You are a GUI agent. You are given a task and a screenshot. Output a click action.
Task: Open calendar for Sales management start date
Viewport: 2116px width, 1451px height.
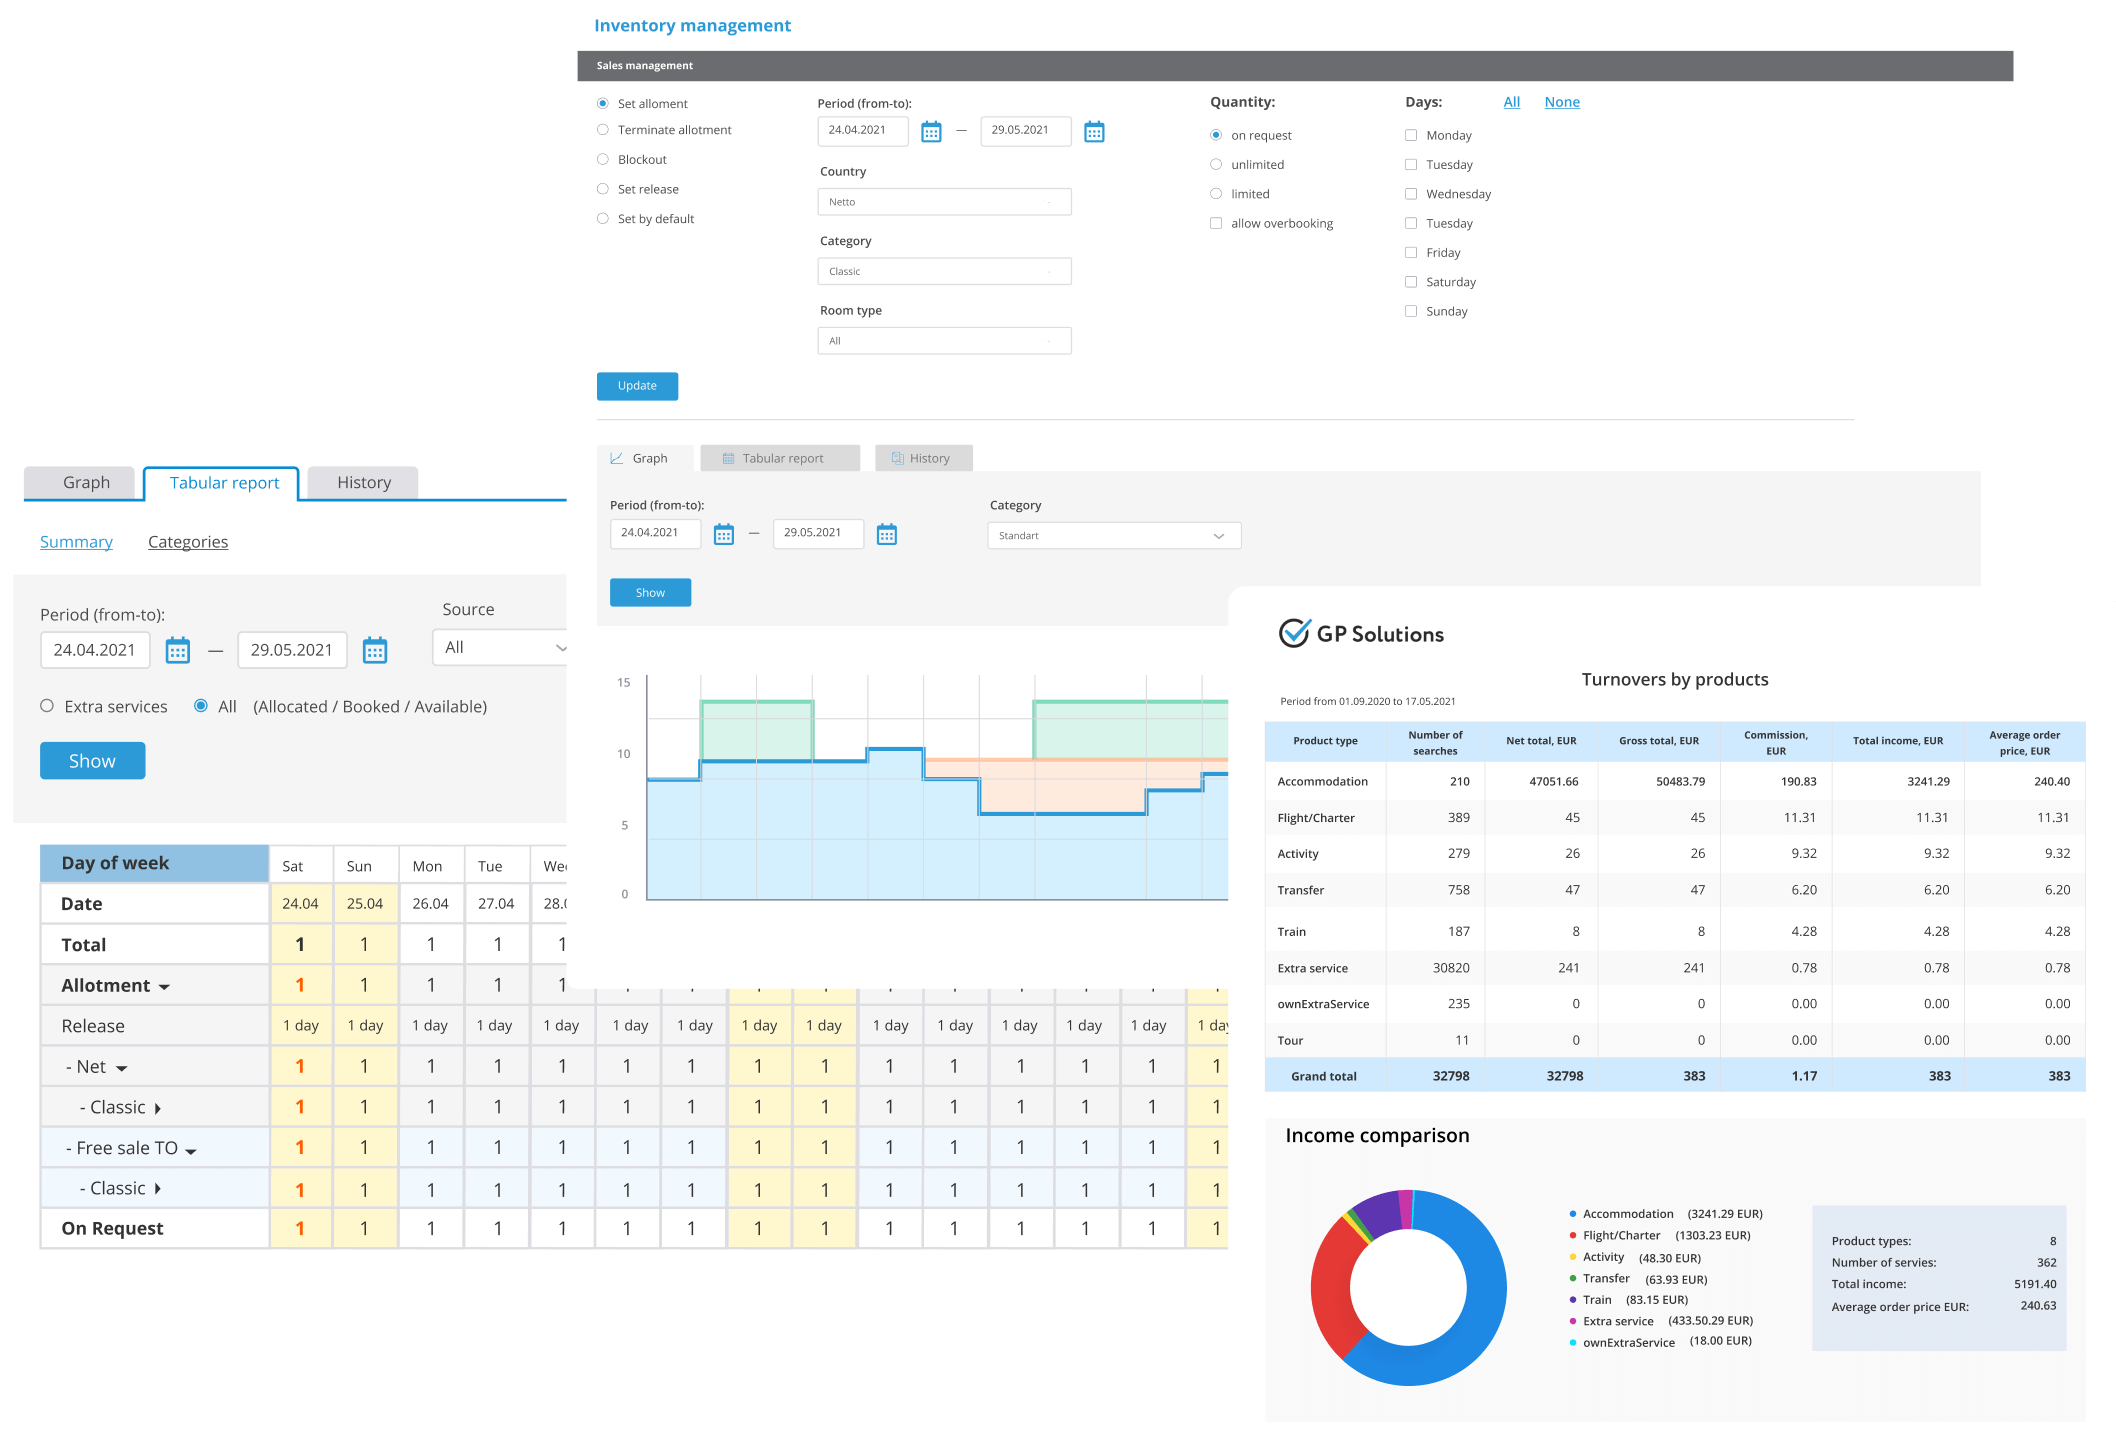(x=931, y=132)
